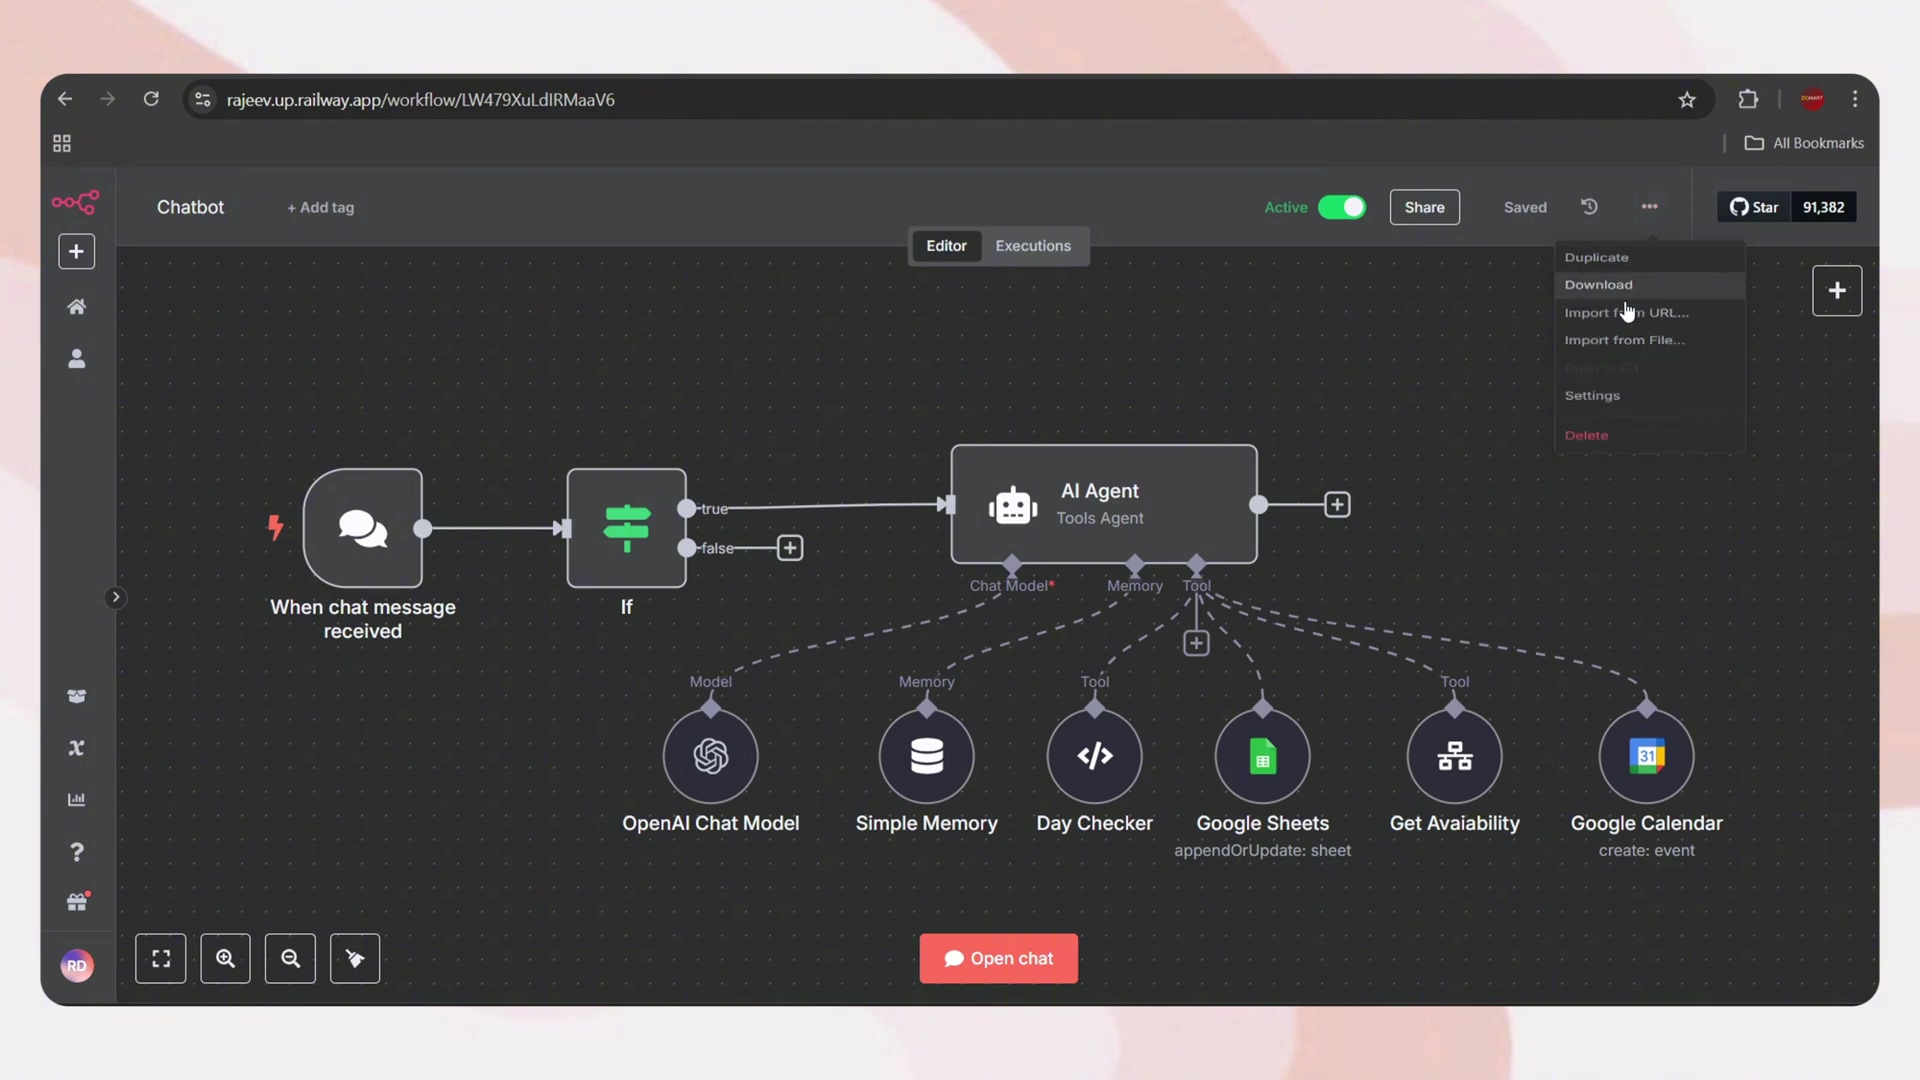Click the Google Sheets node icon
The height and width of the screenshot is (1080, 1920).
pyautogui.click(x=1262, y=756)
